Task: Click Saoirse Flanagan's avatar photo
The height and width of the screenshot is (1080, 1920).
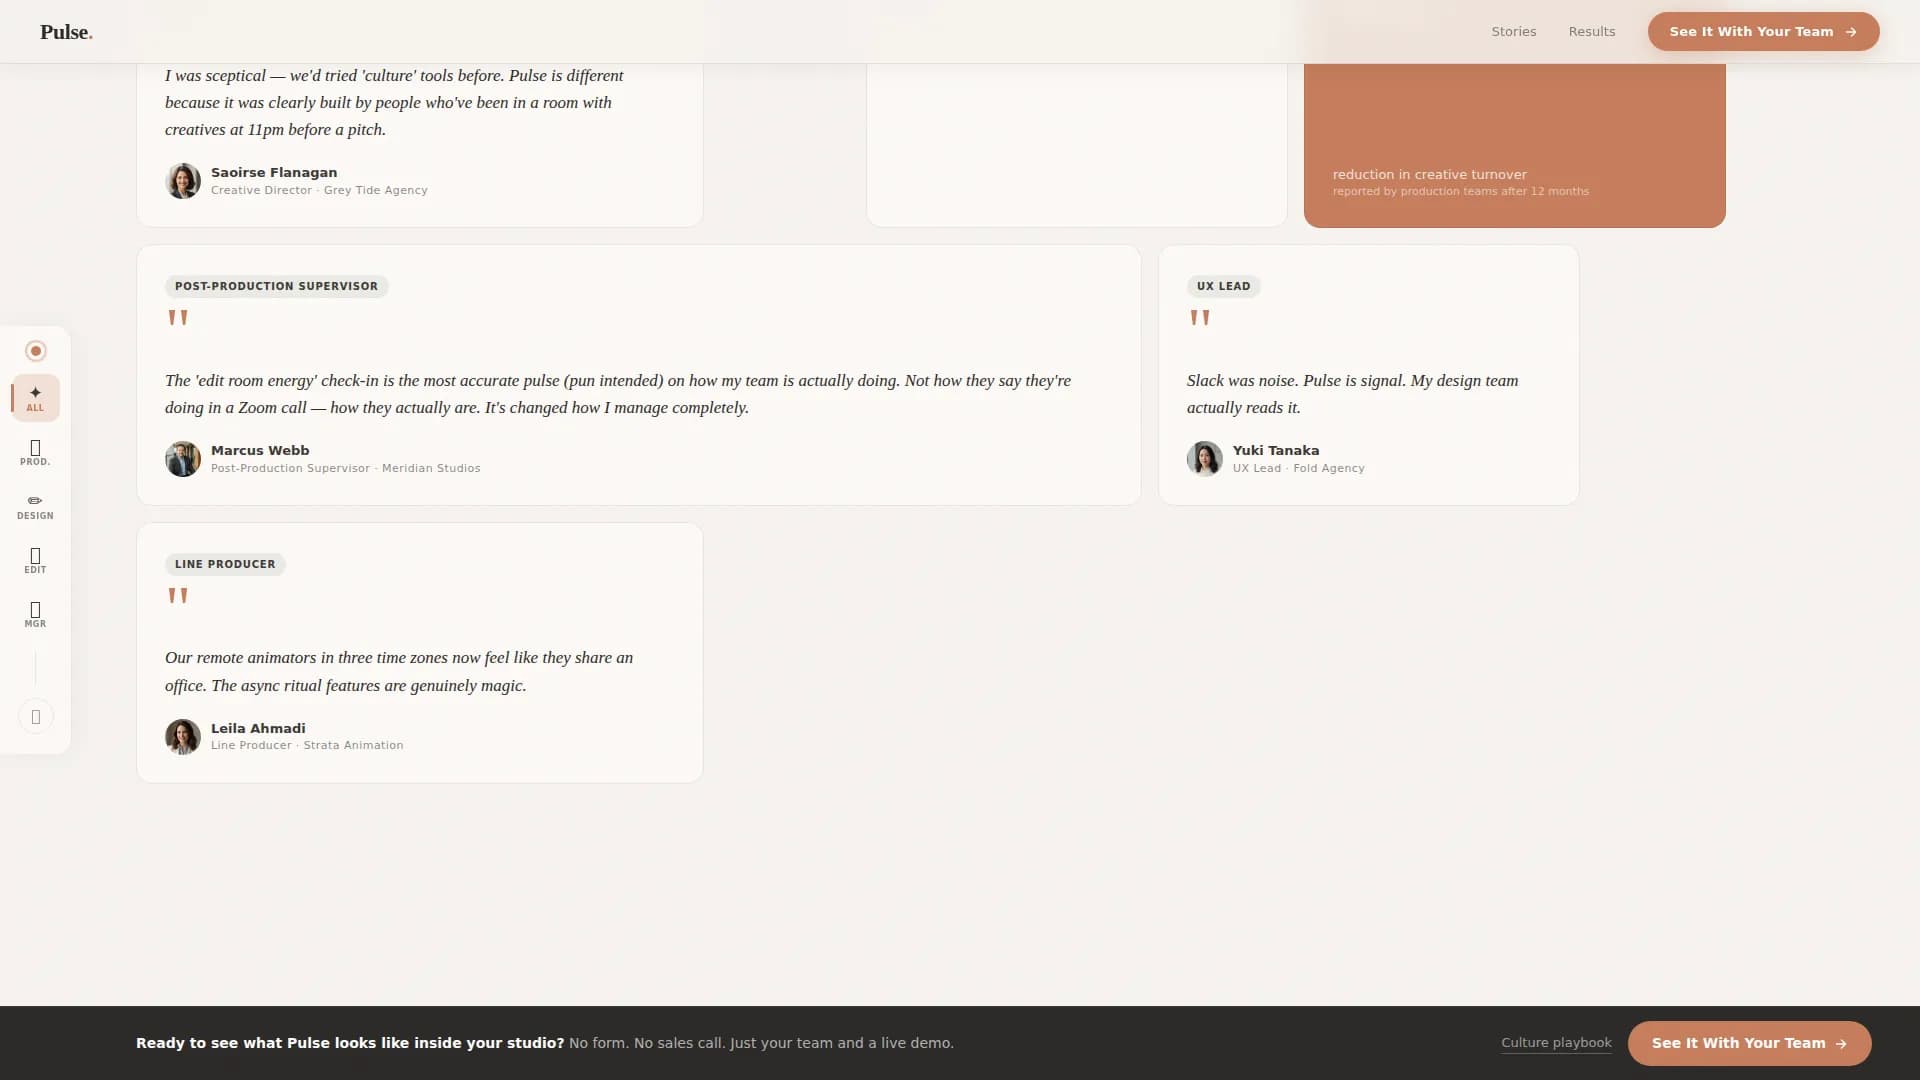Action: [x=183, y=181]
